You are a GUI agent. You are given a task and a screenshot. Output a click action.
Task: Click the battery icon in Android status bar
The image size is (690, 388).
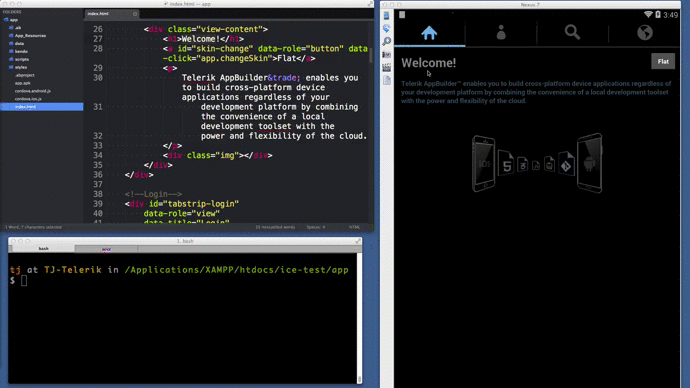coord(657,15)
